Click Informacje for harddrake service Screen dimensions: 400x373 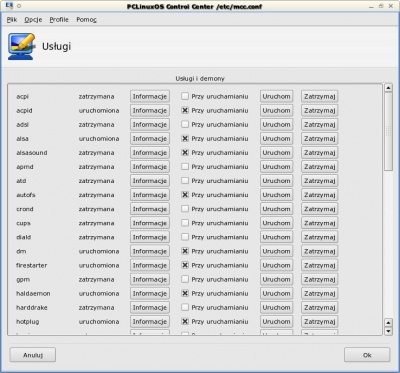[x=150, y=307]
